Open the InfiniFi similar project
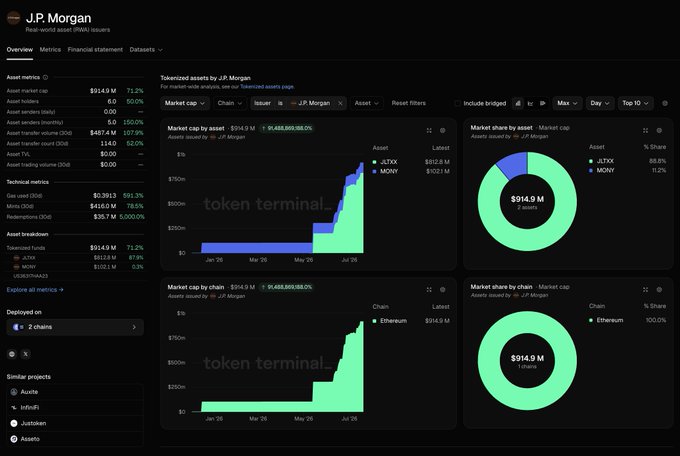 point(75,407)
